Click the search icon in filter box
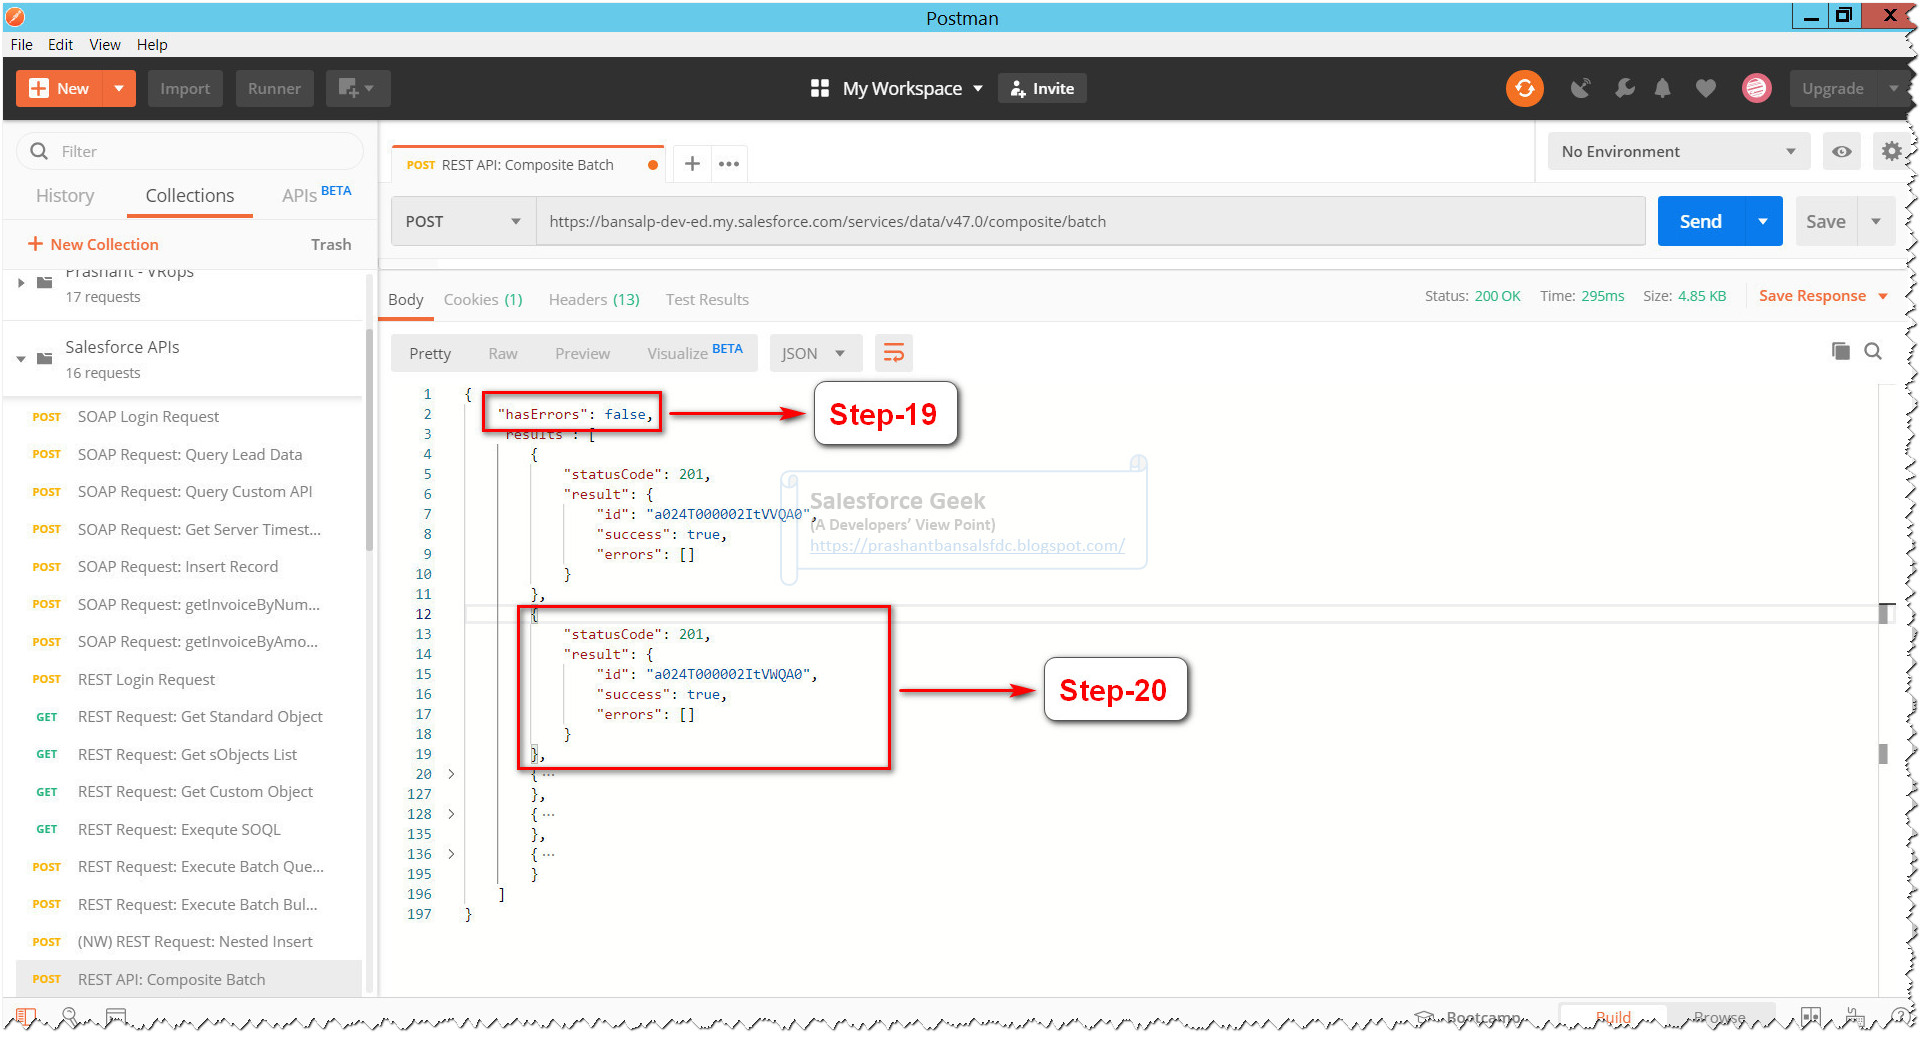 tap(39, 151)
